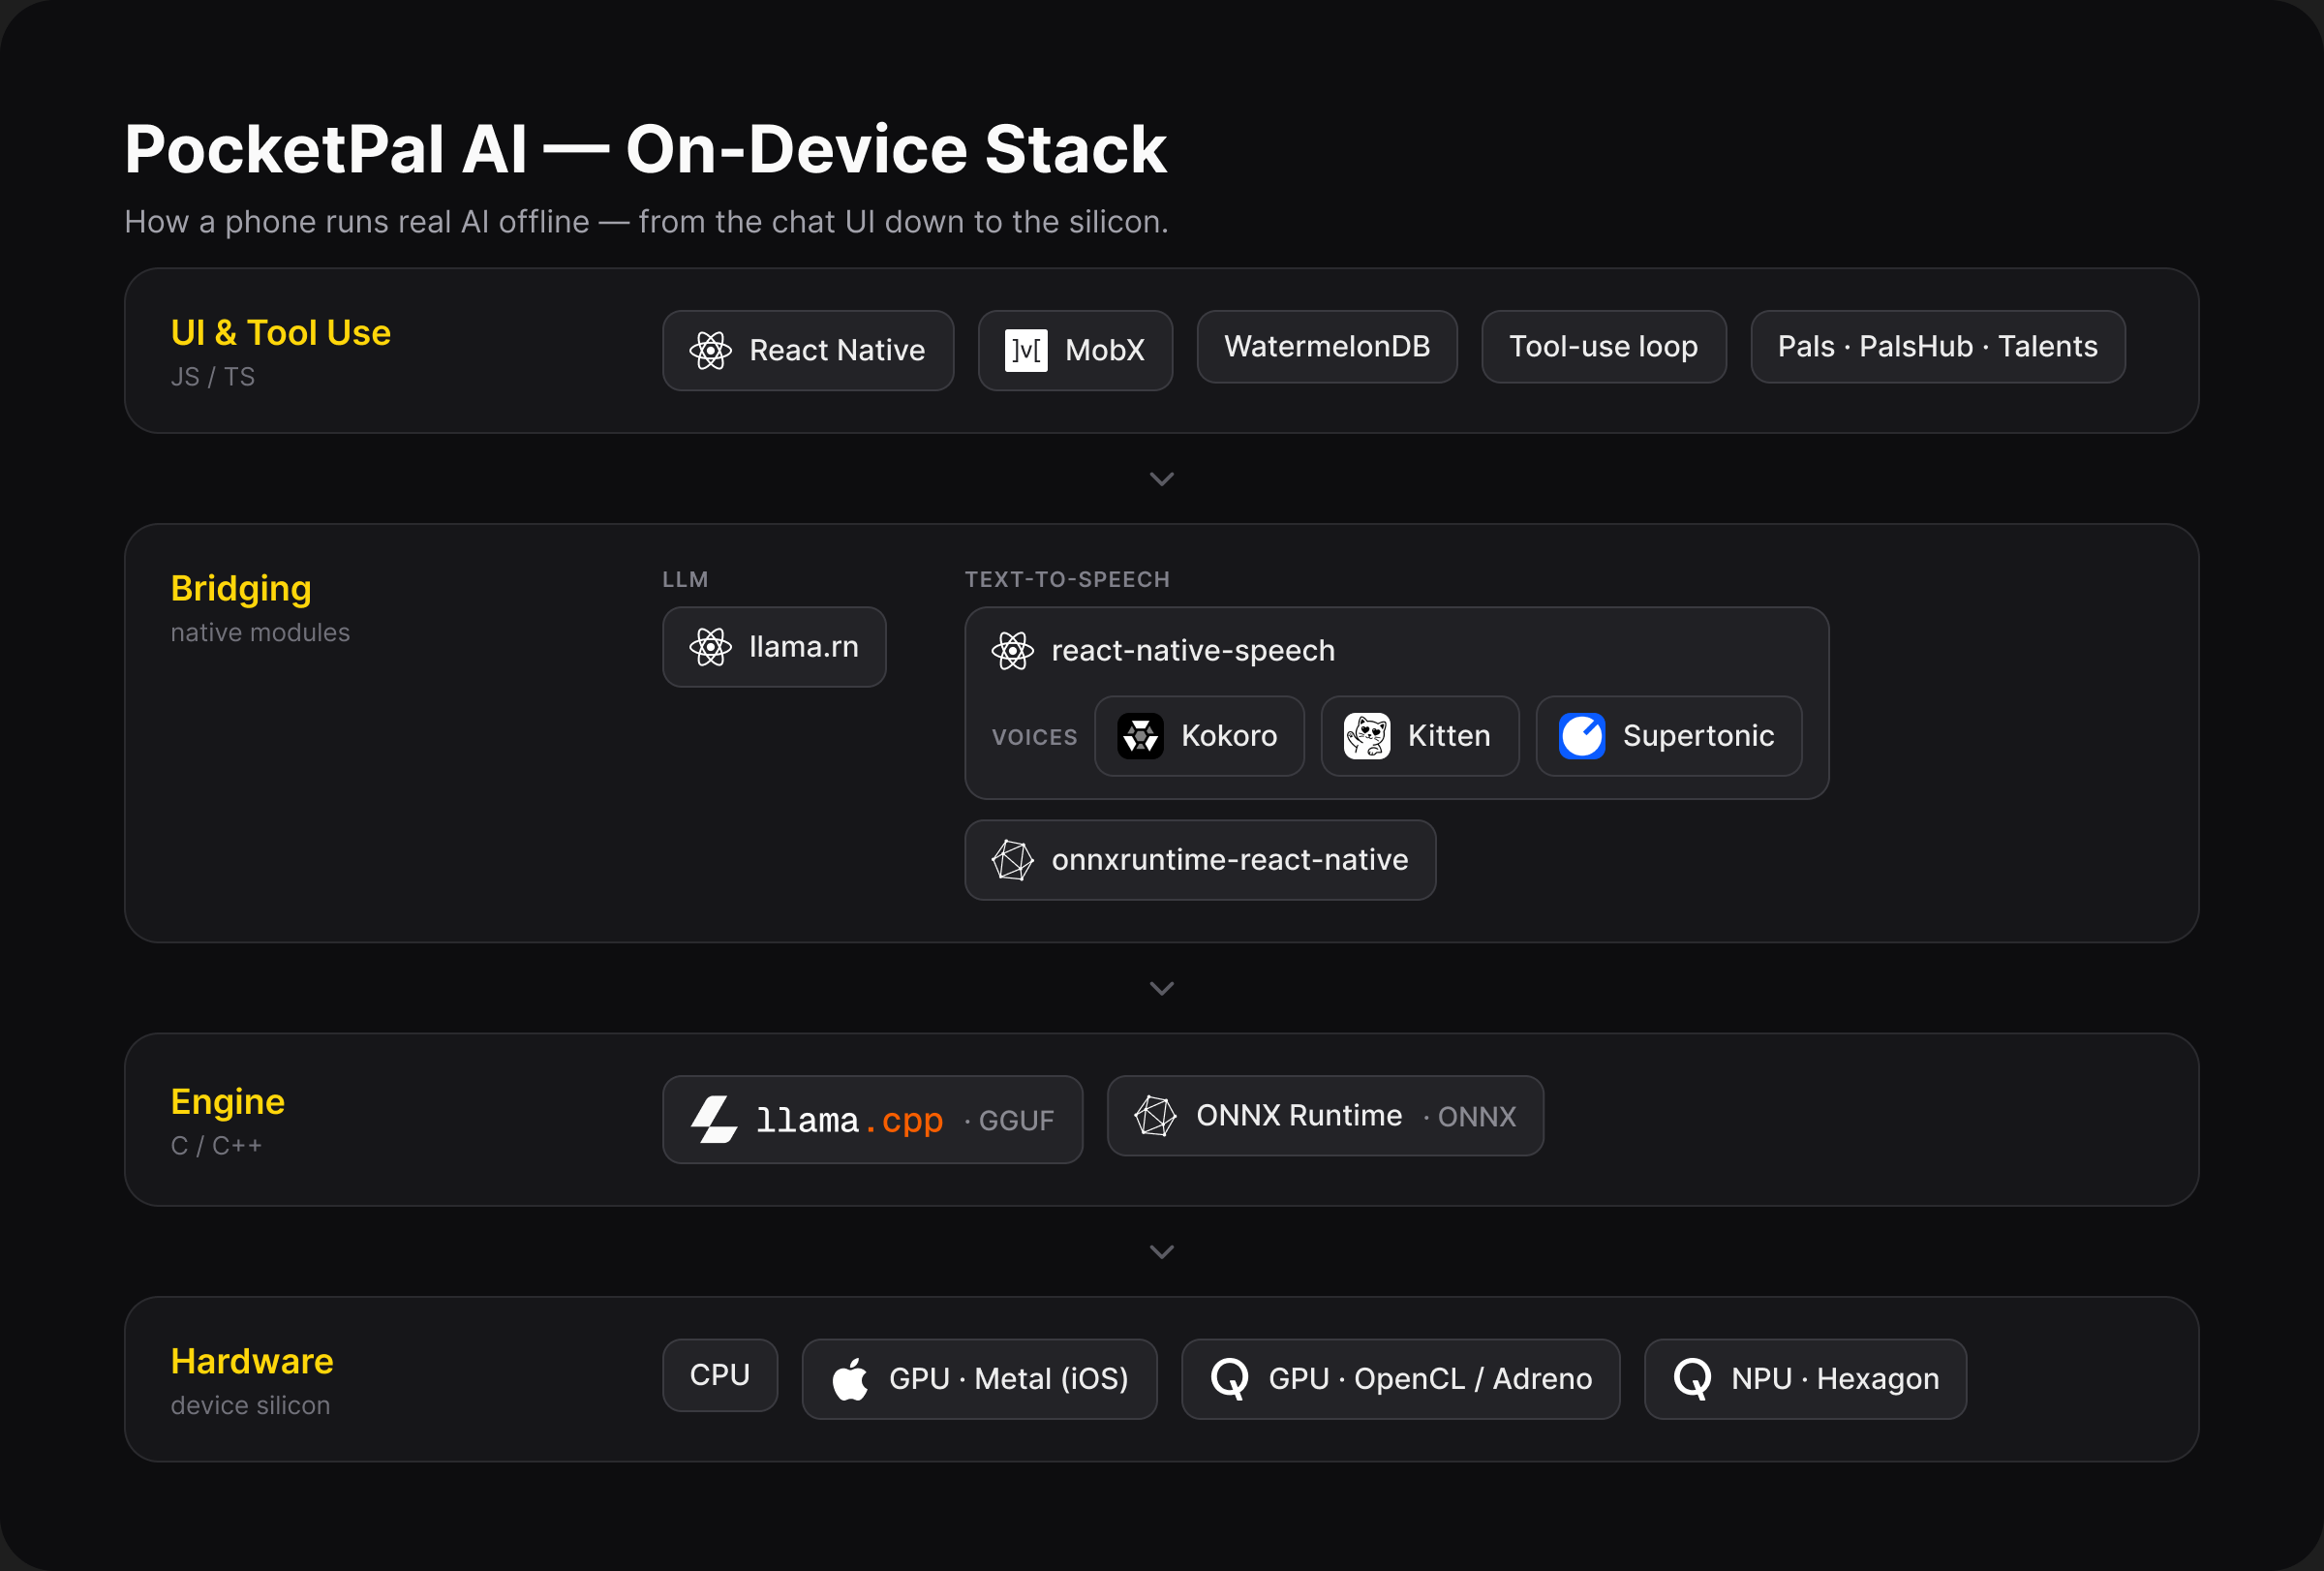Click the chevron below the Bridging layer
2324x1571 pixels.
pos(1161,988)
